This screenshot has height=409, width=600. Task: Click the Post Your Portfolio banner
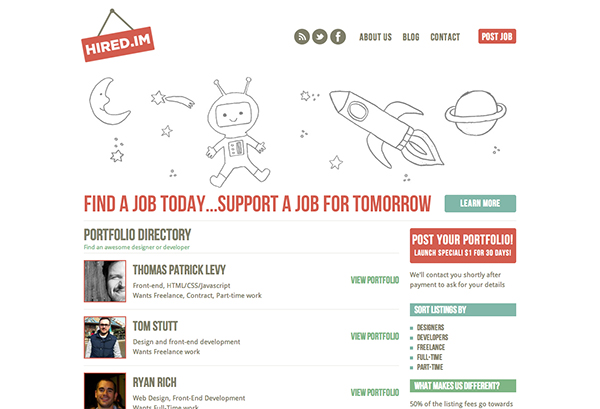(463, 246)
